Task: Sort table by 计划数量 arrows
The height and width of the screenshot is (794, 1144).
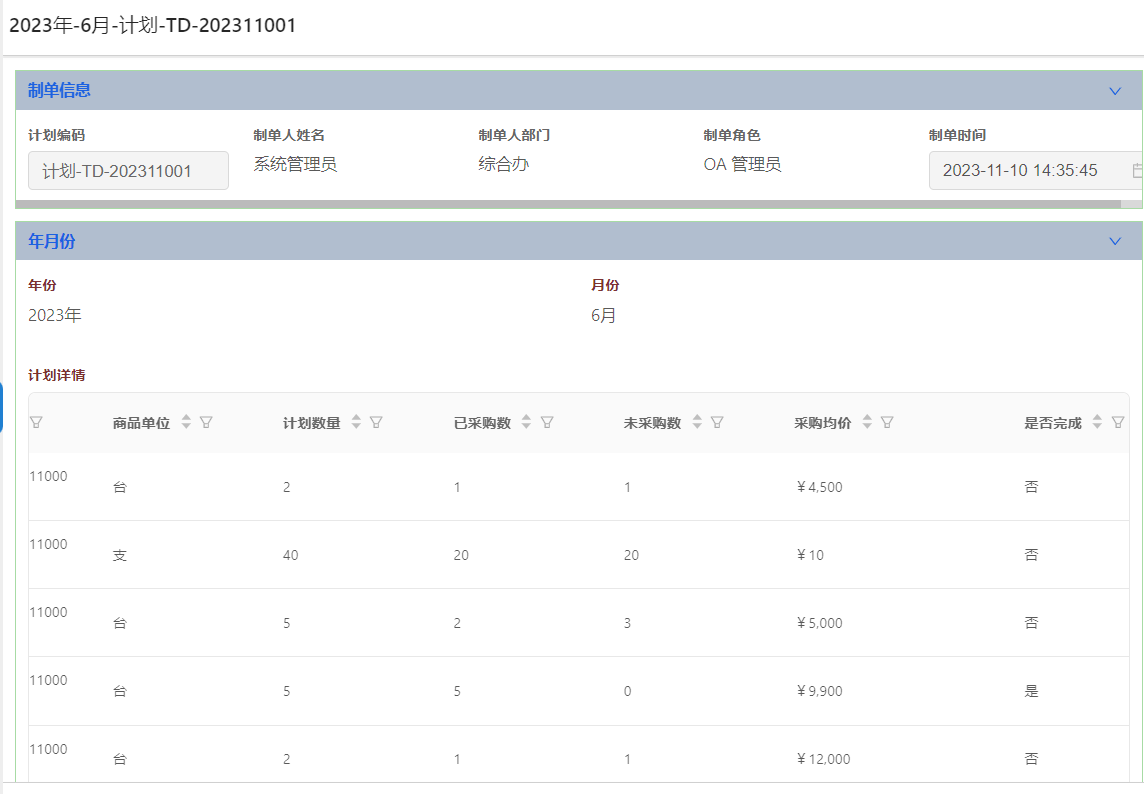Action: 356,423
